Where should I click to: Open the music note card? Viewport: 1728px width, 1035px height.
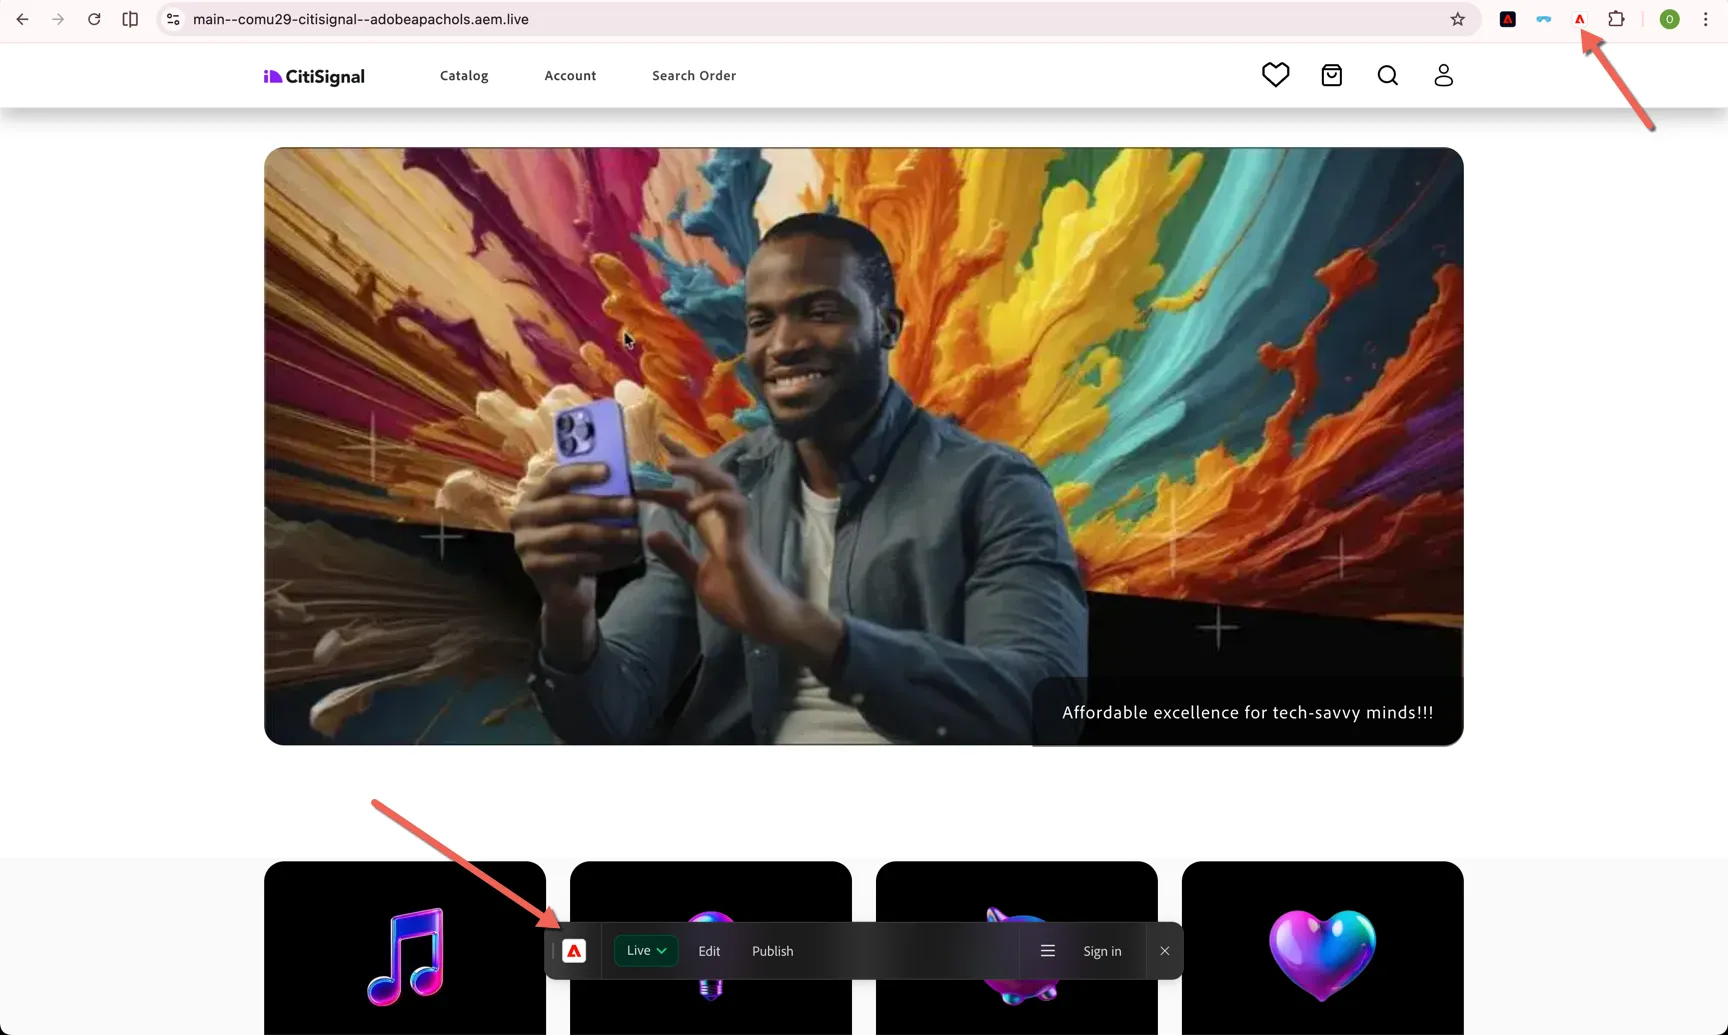(405, 948)
